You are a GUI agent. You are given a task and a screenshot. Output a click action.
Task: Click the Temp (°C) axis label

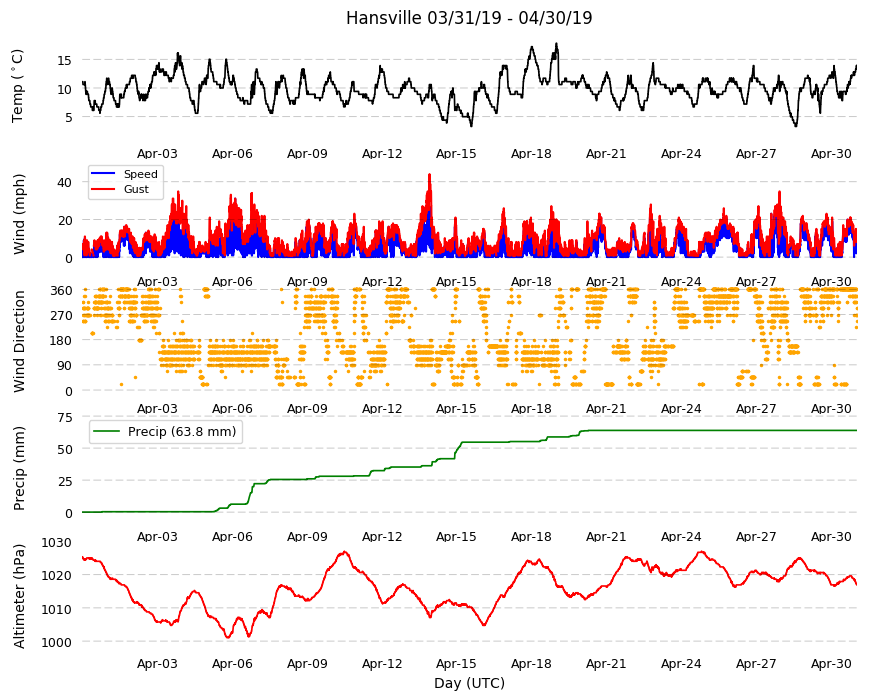(18, 86)
